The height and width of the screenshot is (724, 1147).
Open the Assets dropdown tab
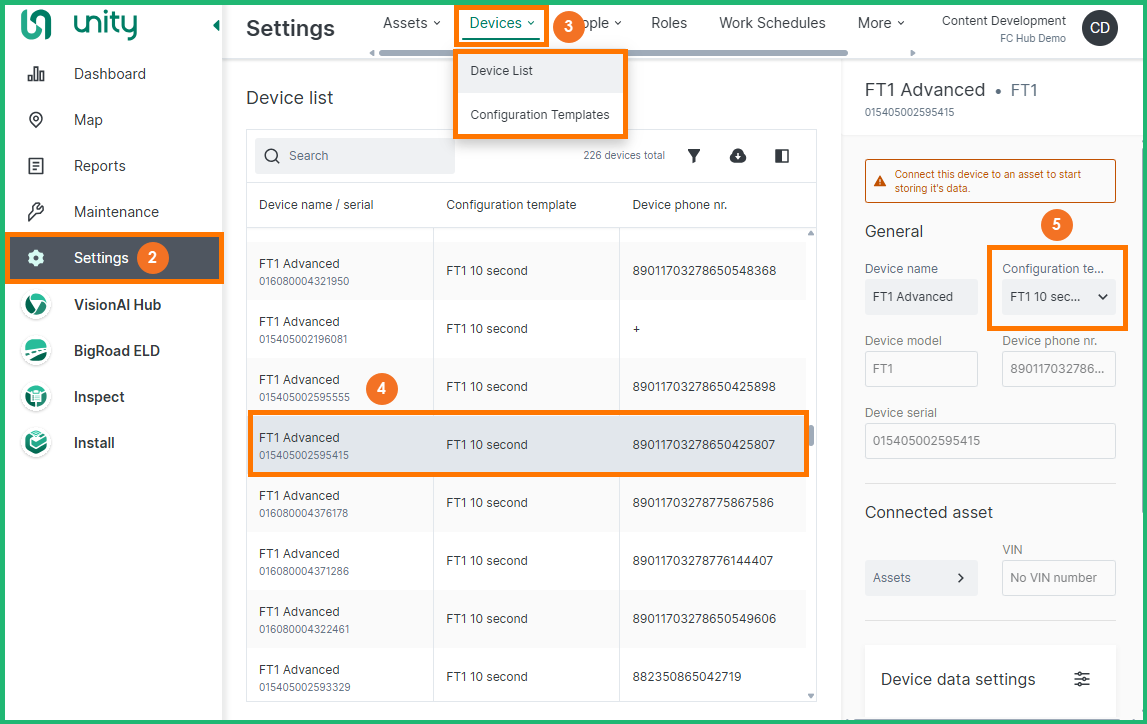411,23
